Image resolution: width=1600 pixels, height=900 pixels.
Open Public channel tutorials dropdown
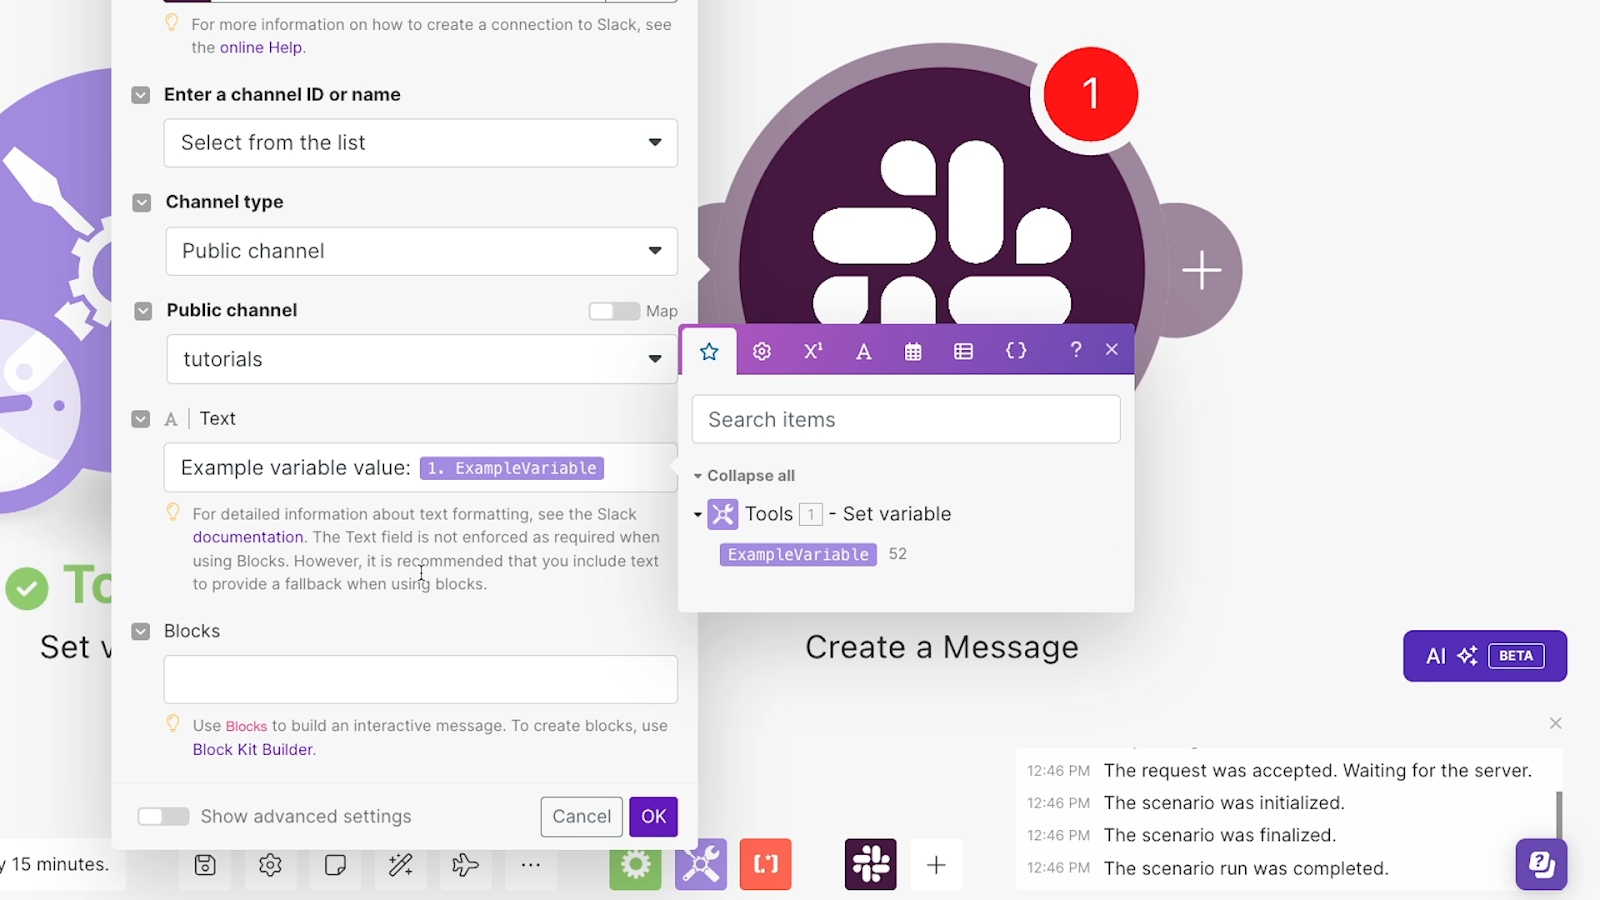(421, 359)
